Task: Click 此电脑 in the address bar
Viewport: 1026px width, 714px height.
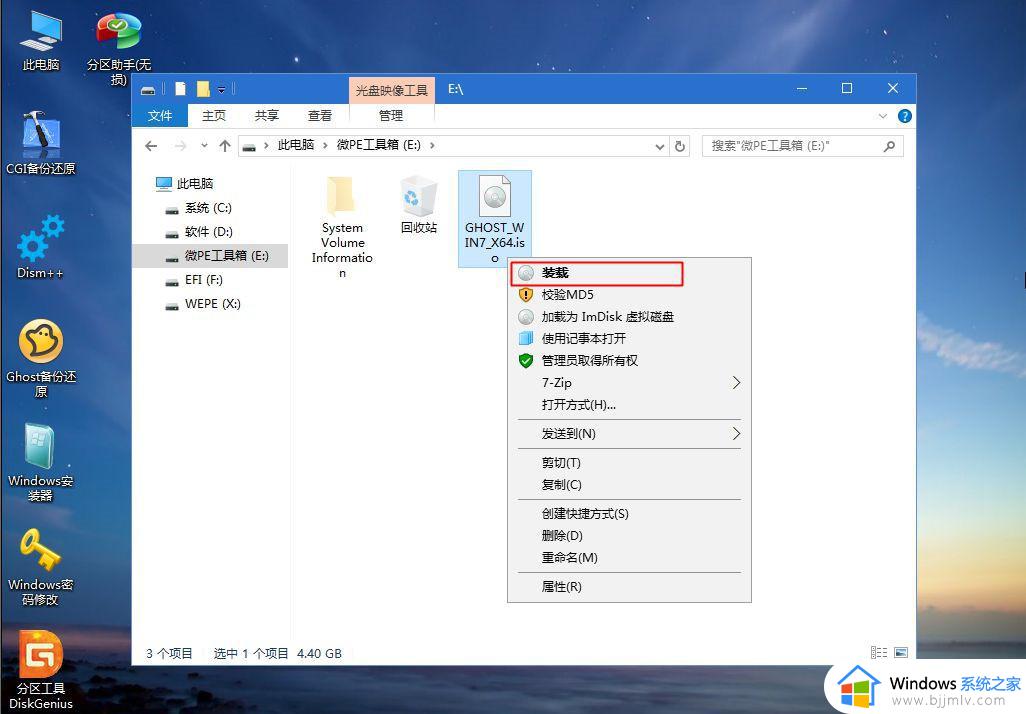Action: (296, 145)
